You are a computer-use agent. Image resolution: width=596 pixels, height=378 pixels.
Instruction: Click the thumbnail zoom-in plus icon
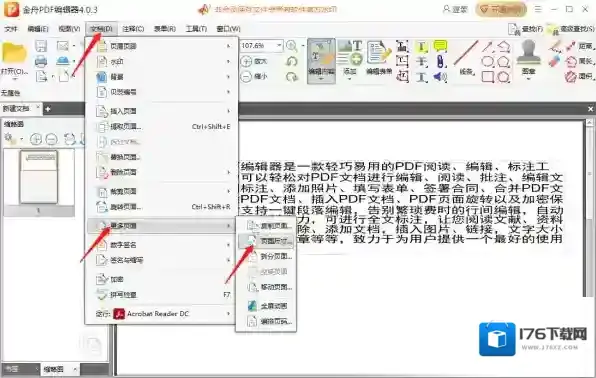tap(36, 139)
